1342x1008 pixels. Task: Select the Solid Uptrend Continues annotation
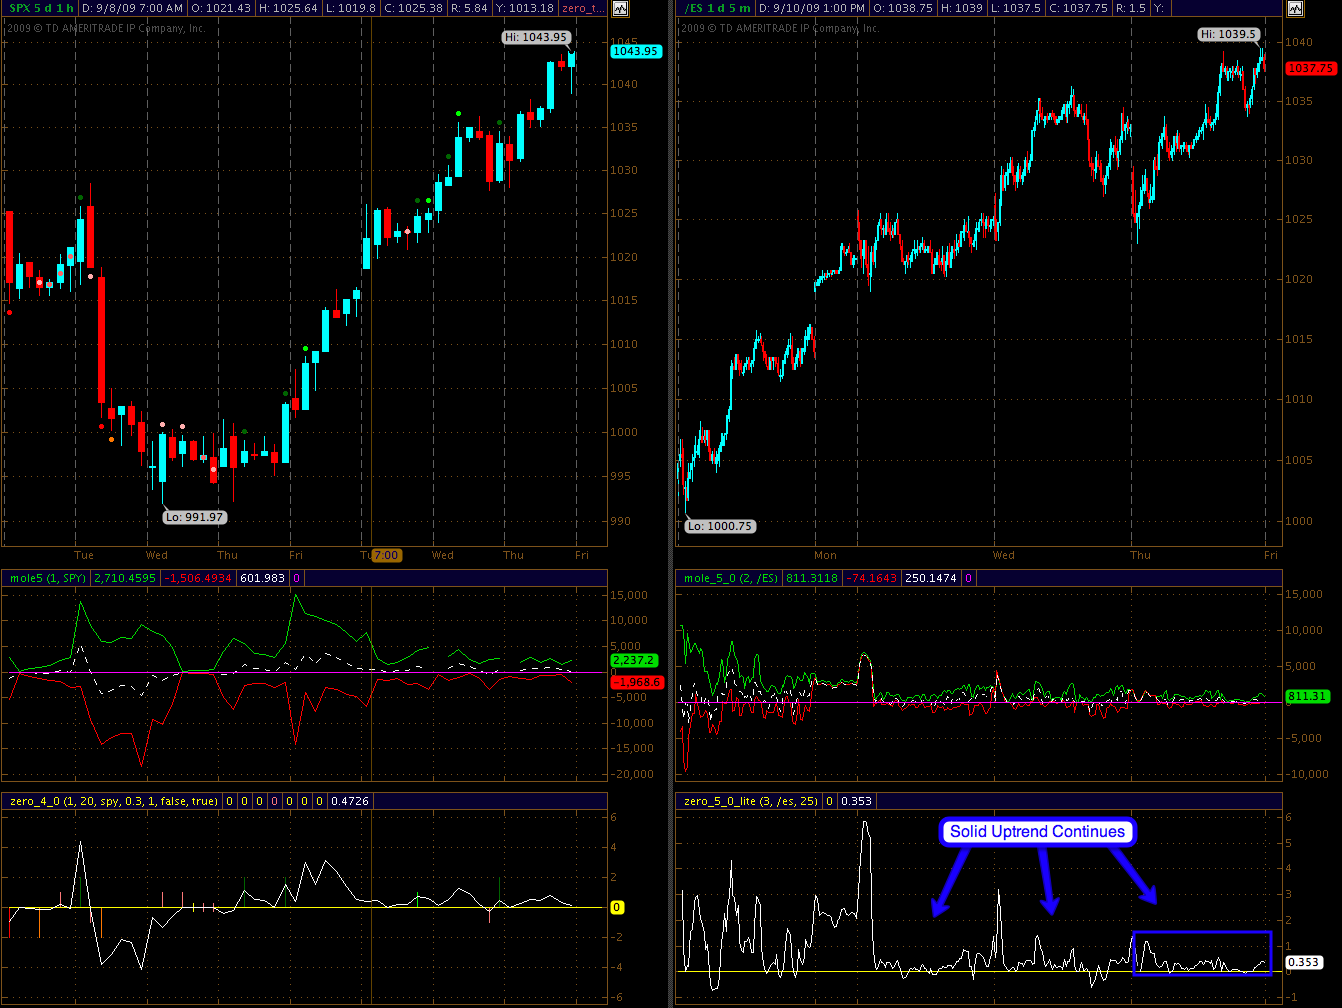(x=1037, y=832)
